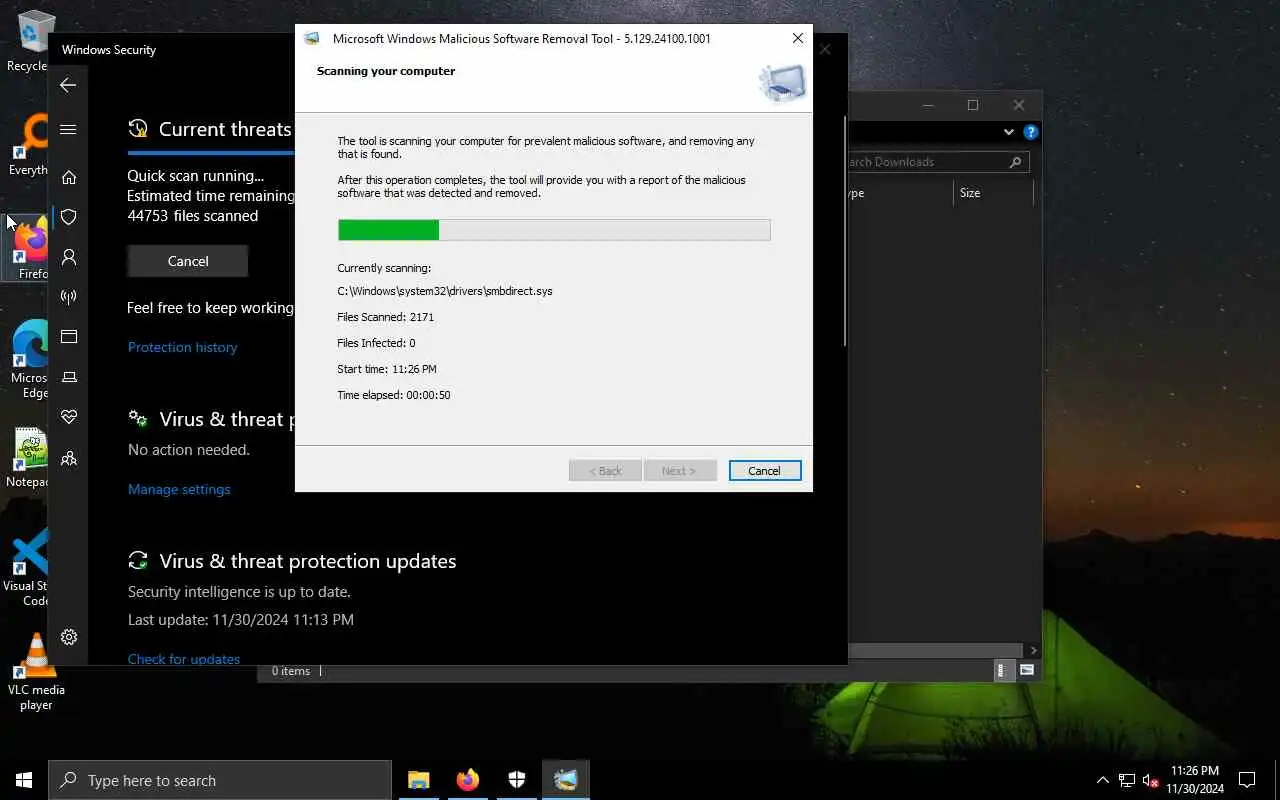Switch Explorer to details view icon
Image resolution: width=1280 pixels, height=800 pixels.
pos(1003,671)
